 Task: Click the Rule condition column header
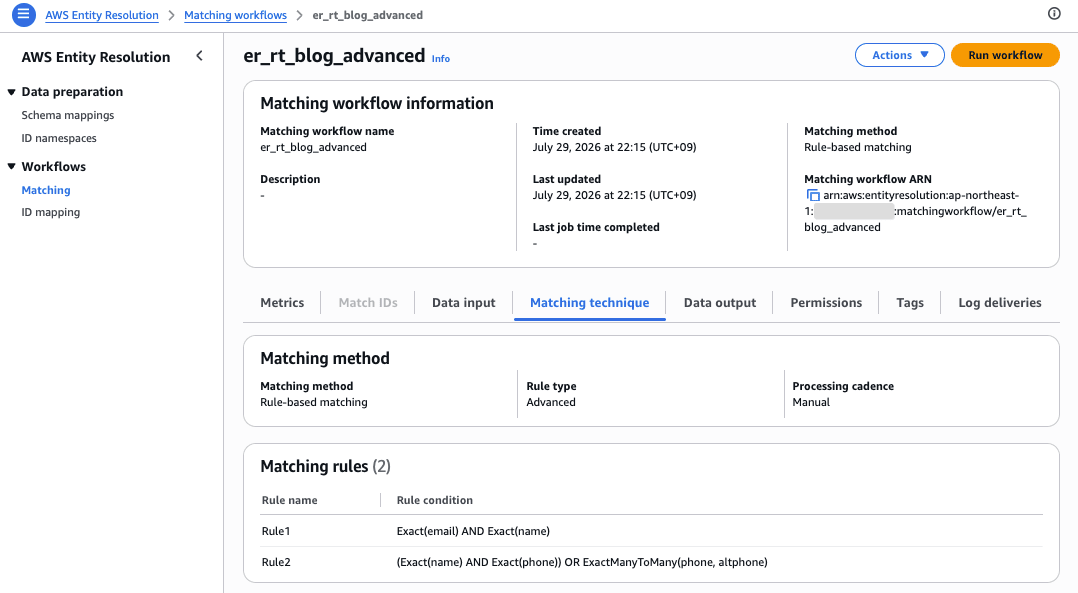(434, 500)
